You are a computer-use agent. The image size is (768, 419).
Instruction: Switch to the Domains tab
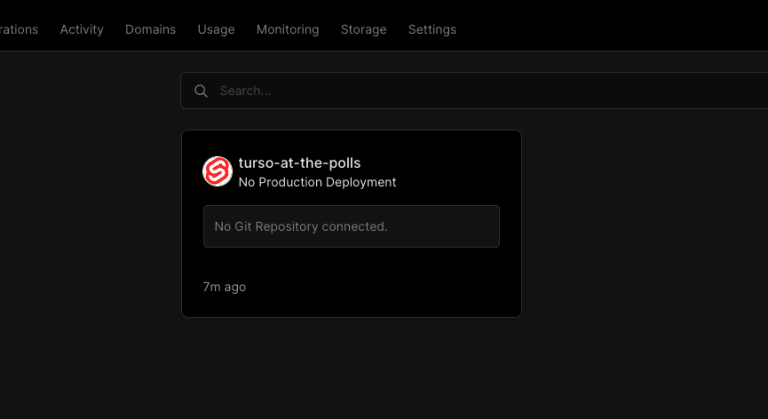click(150, 29)
